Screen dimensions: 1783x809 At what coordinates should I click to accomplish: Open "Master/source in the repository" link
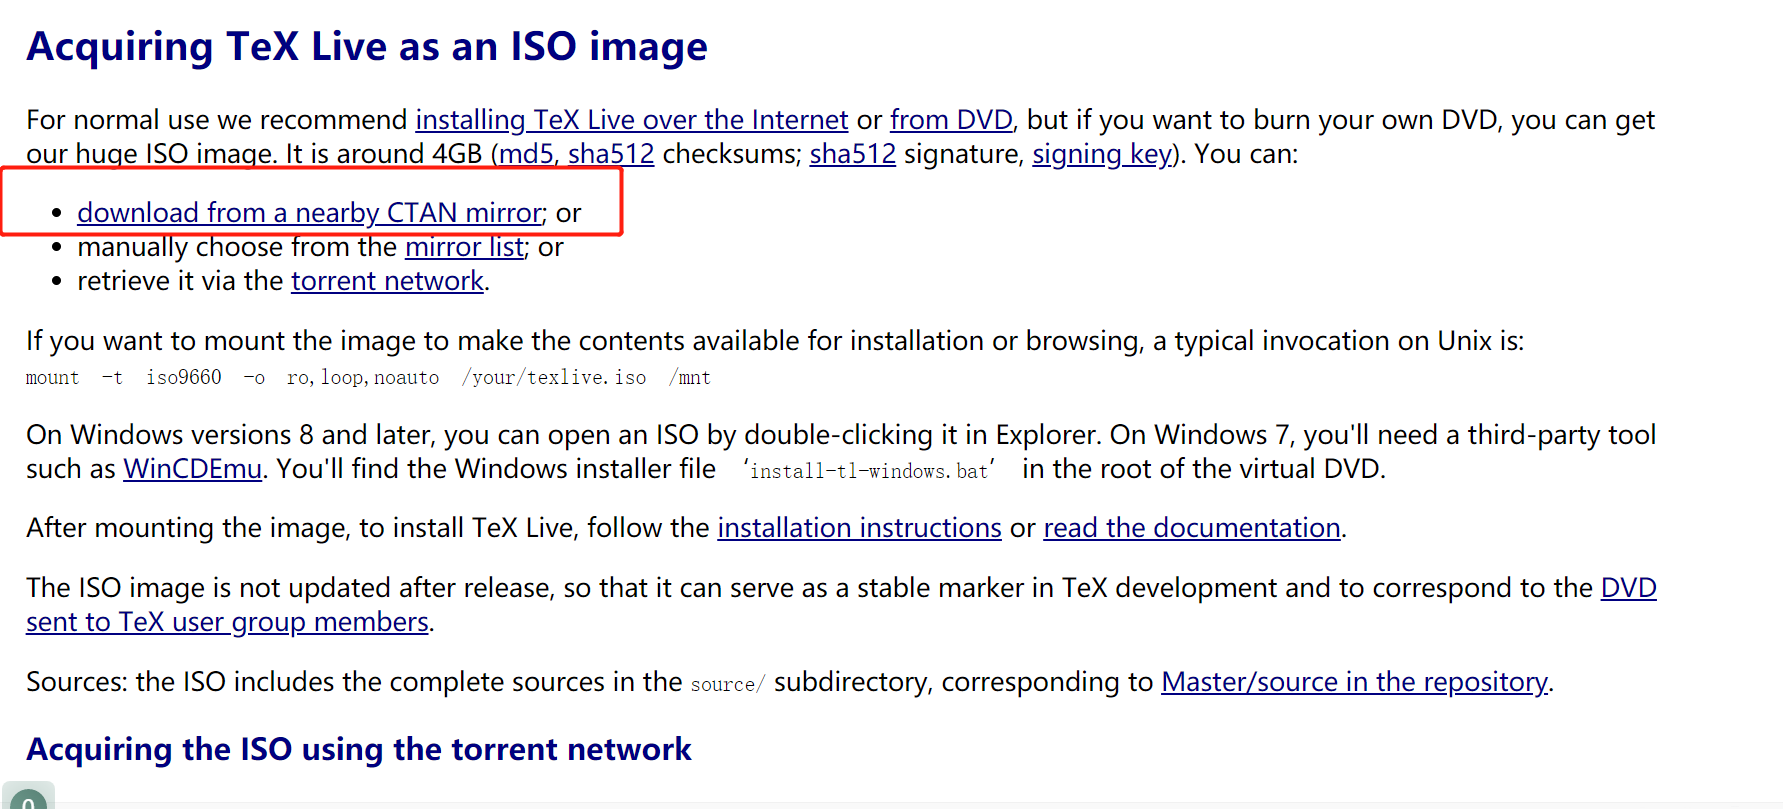click(1354, 682)
